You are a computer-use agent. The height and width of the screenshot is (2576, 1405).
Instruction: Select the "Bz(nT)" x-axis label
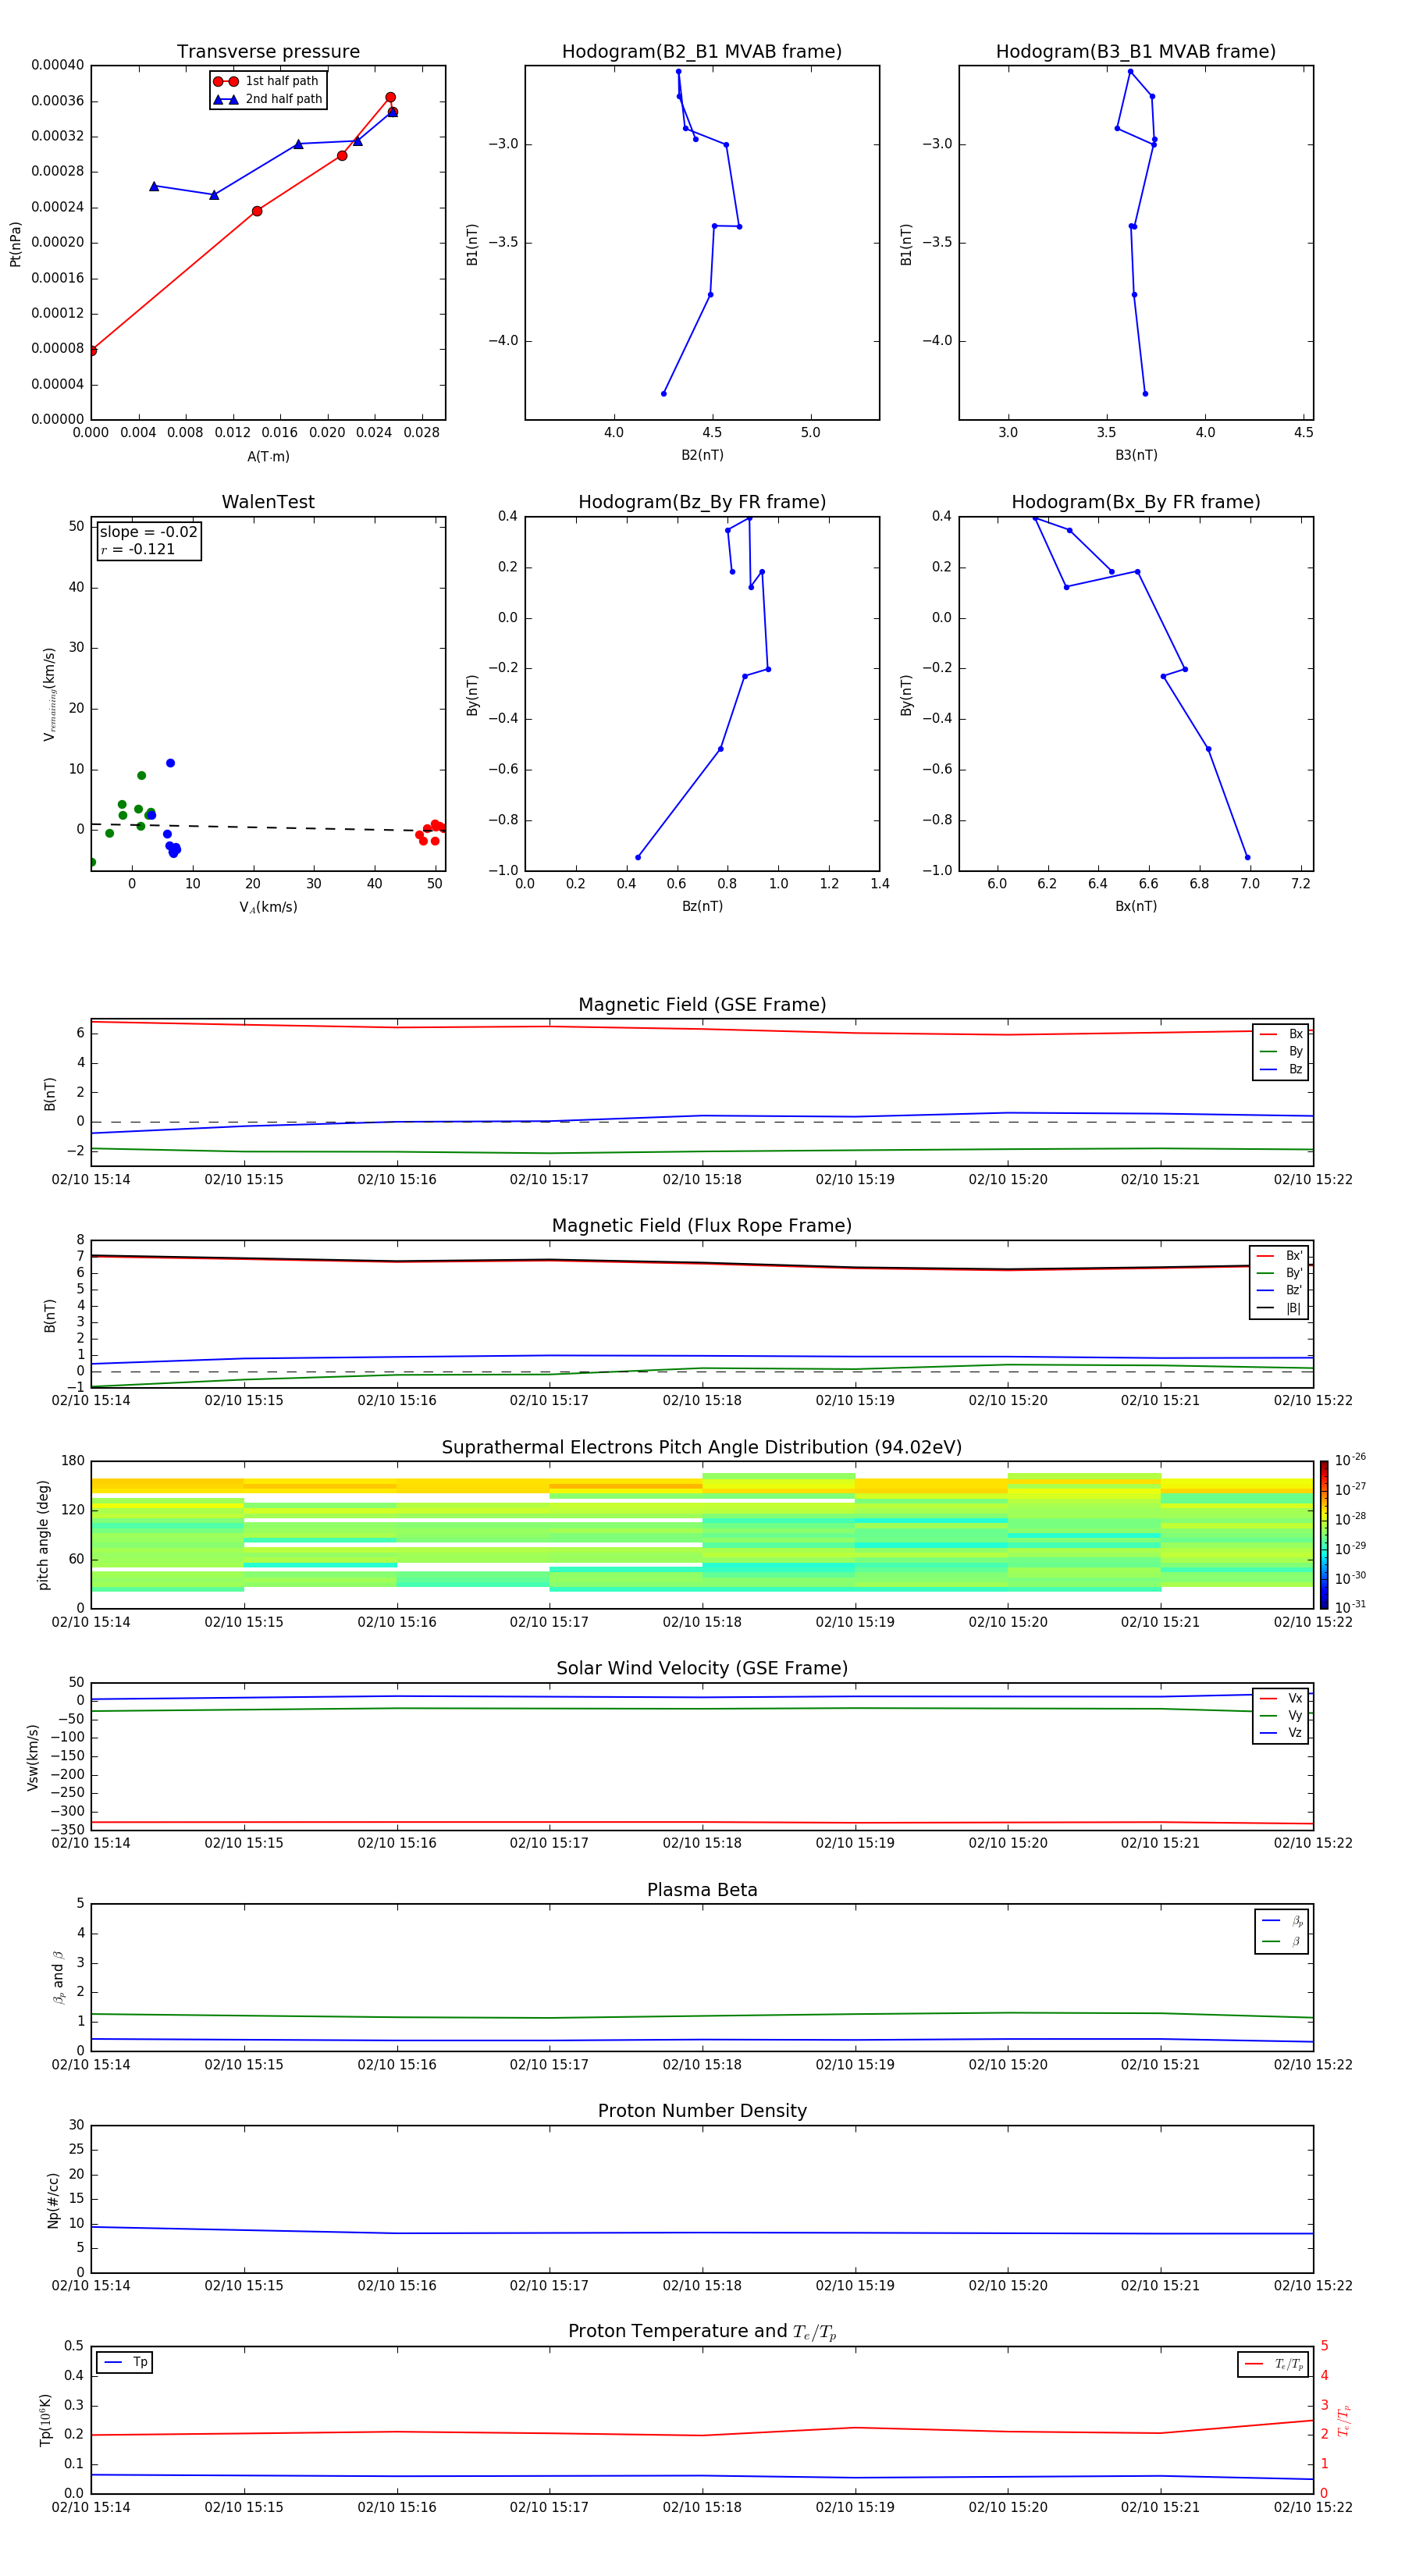point(702,906)
